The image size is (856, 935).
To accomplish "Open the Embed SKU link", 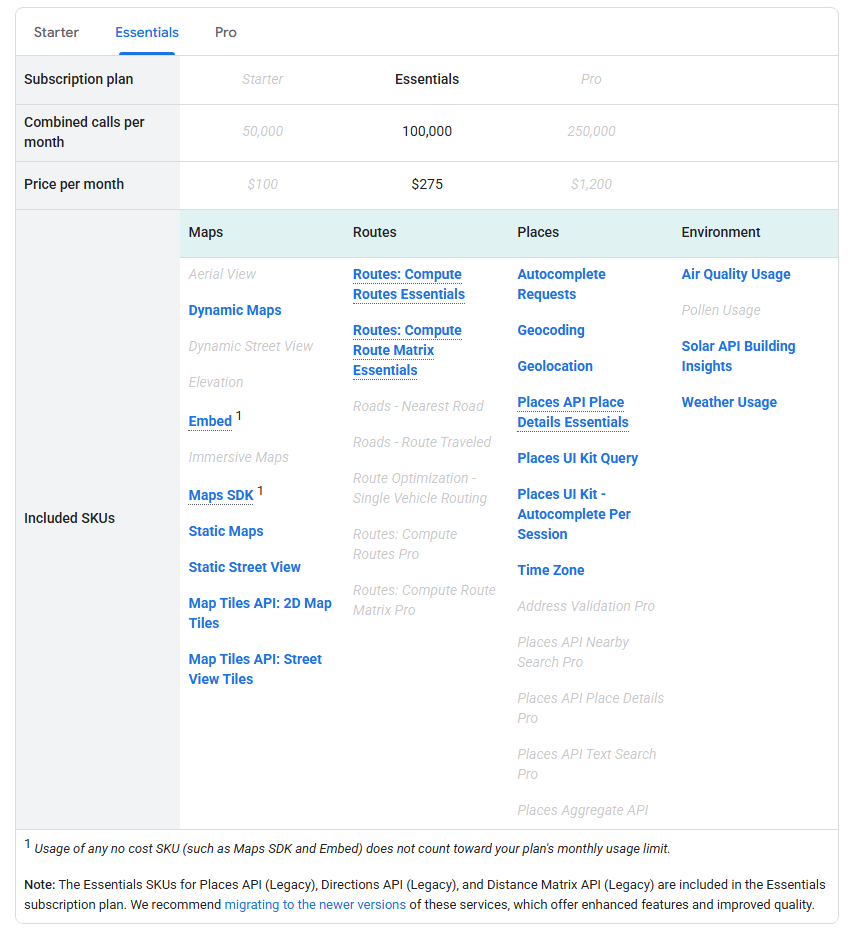I will (x=207, y=421).
